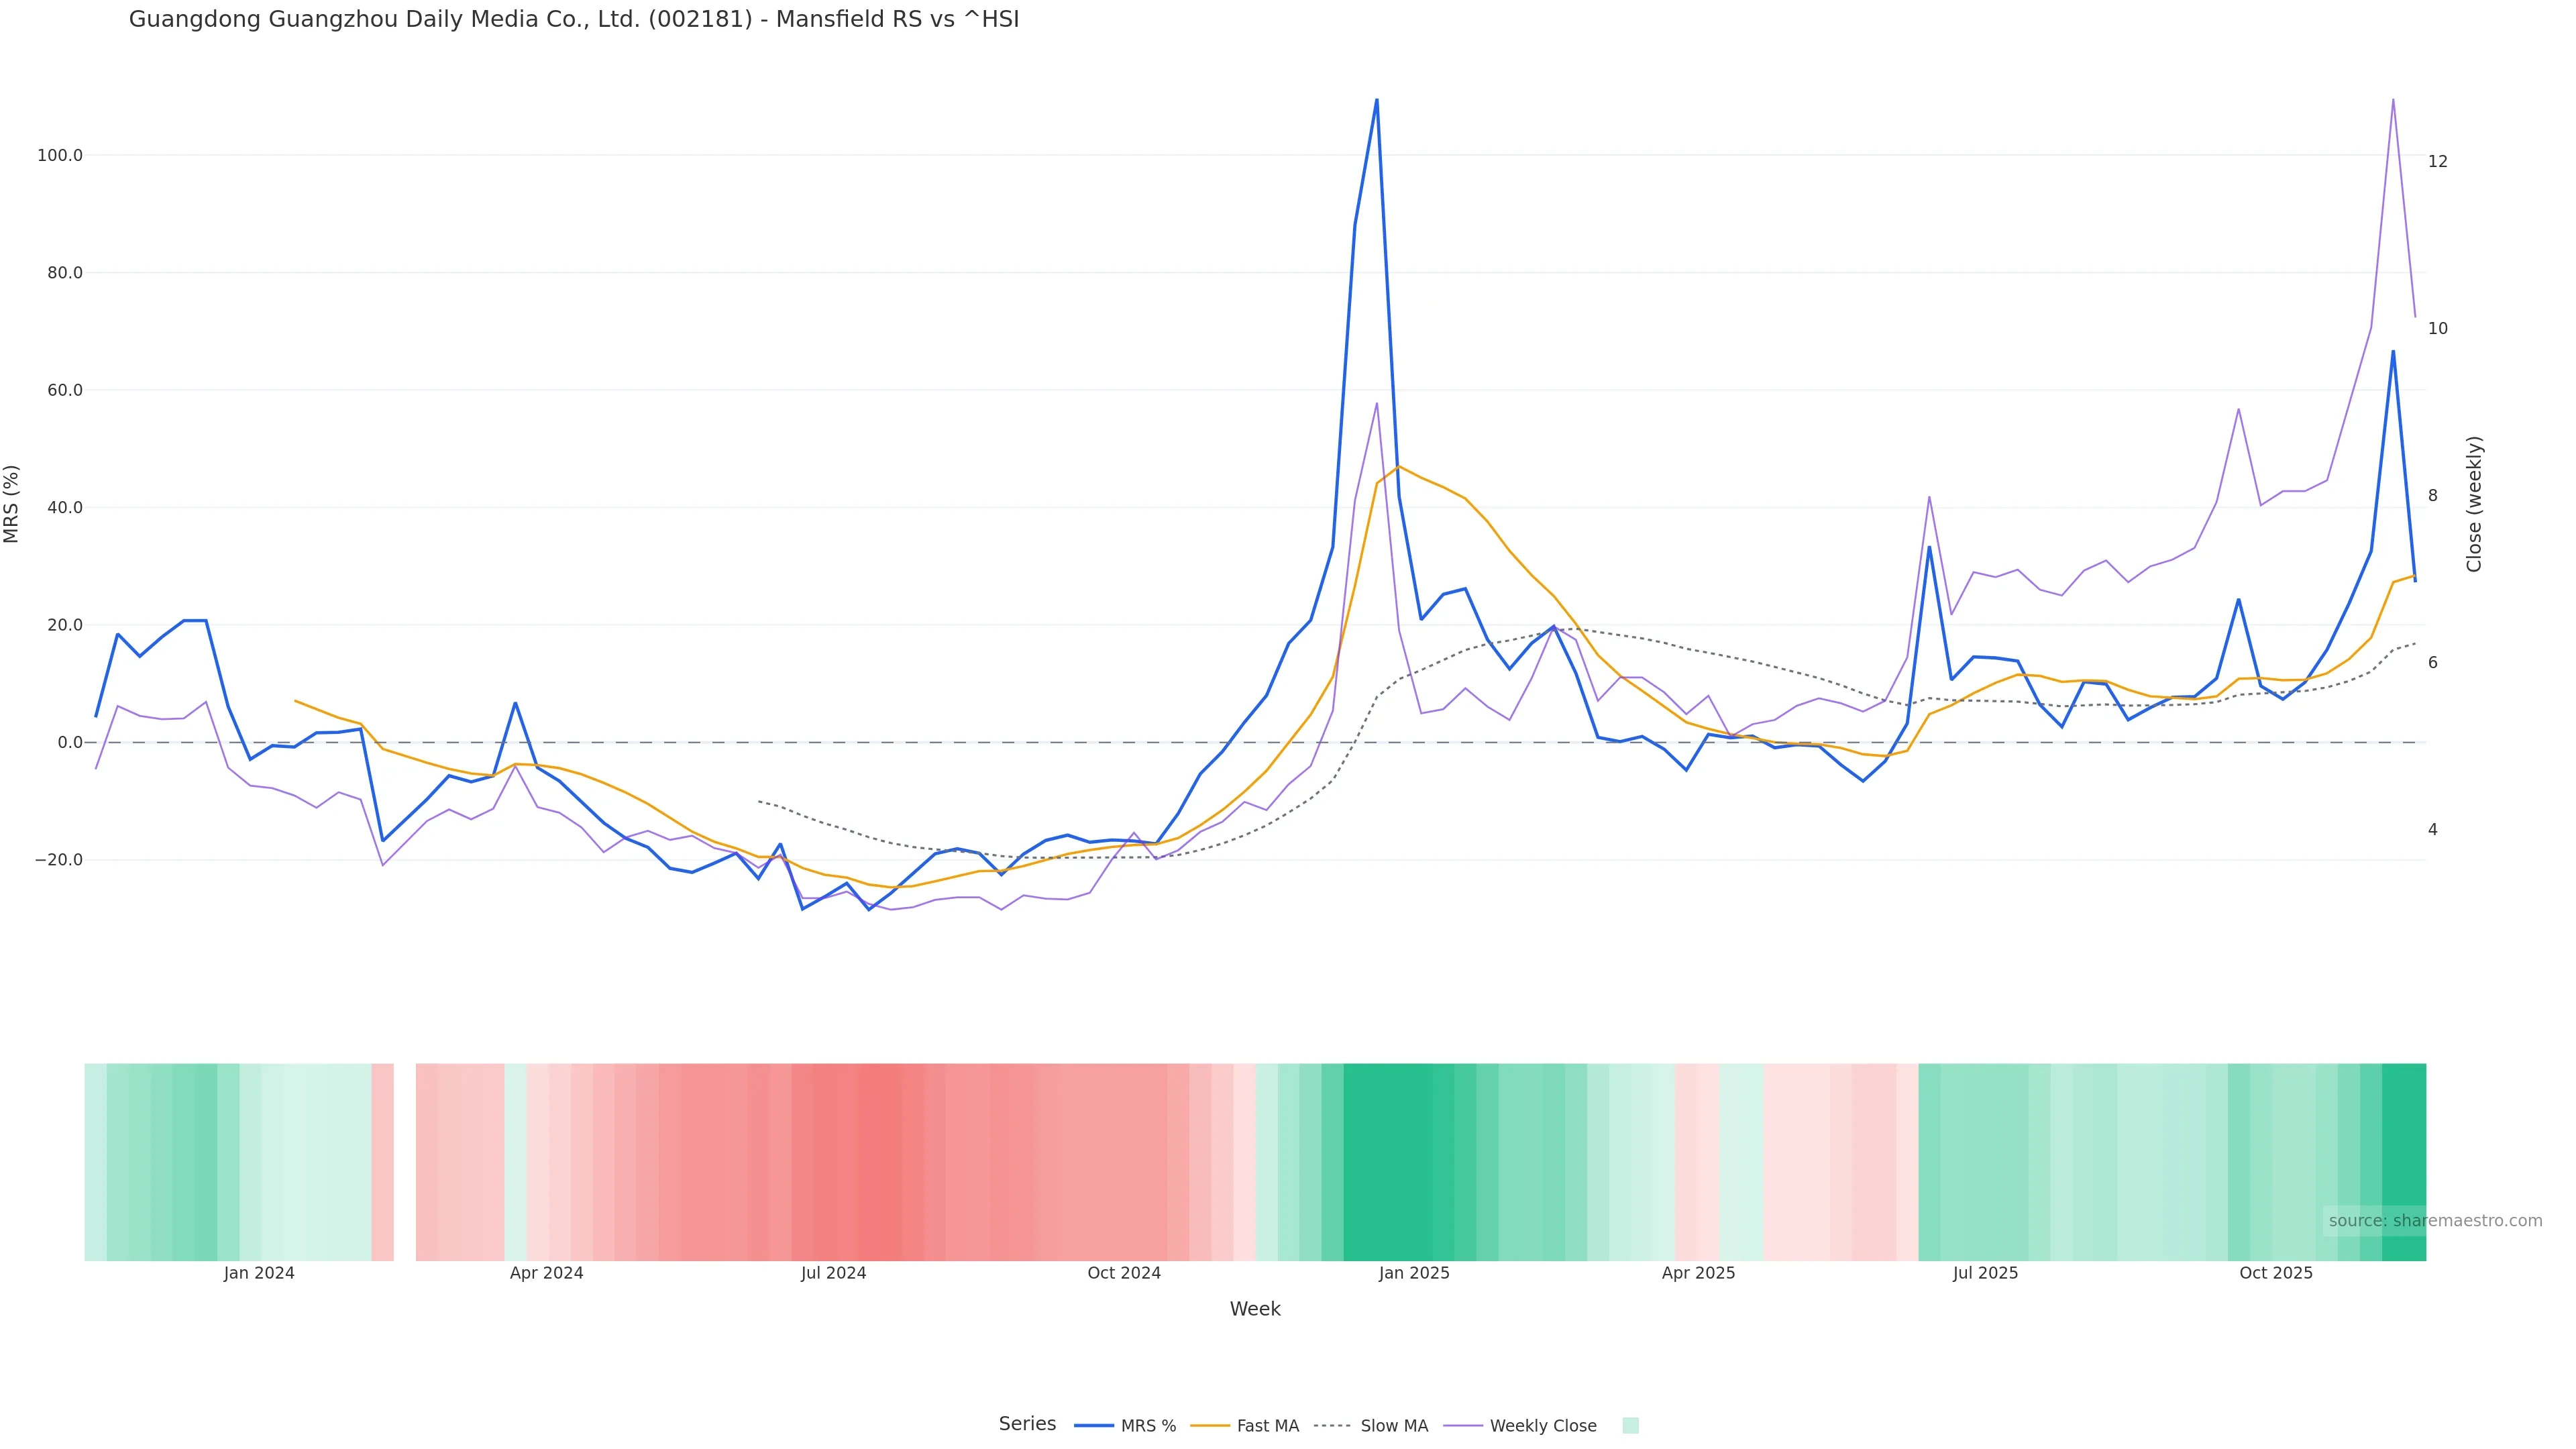Click the Jan 2025 week axis label
The image size is (2576, 1449).
click(1413, 1273)
